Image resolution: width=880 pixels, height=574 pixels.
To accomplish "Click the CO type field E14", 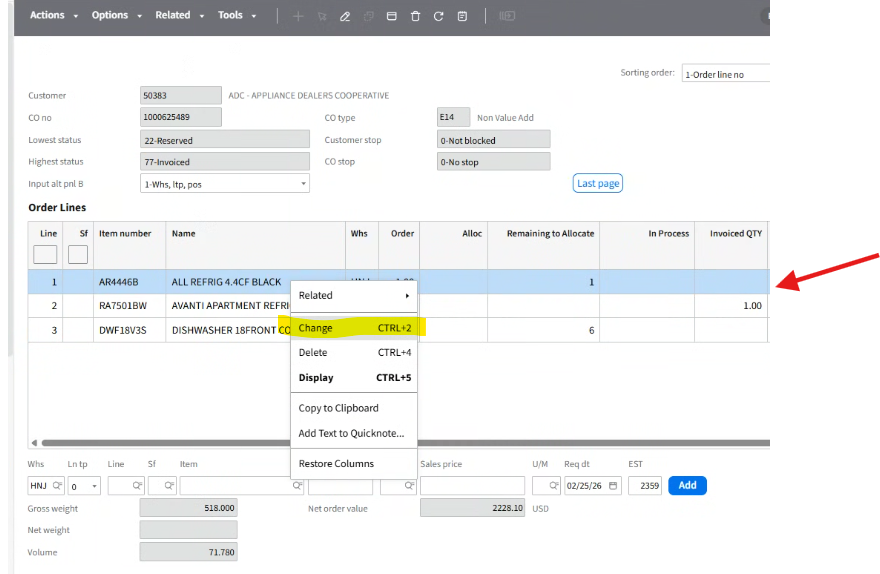I will point(453,117).
